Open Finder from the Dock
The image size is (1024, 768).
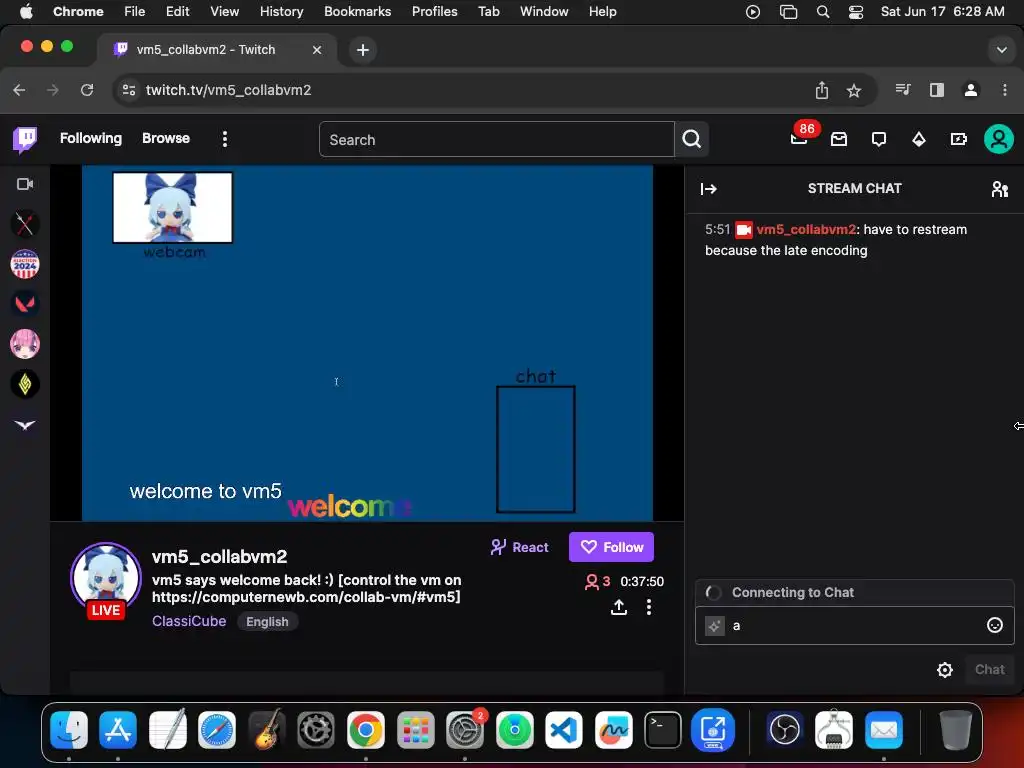pos(69,729)
